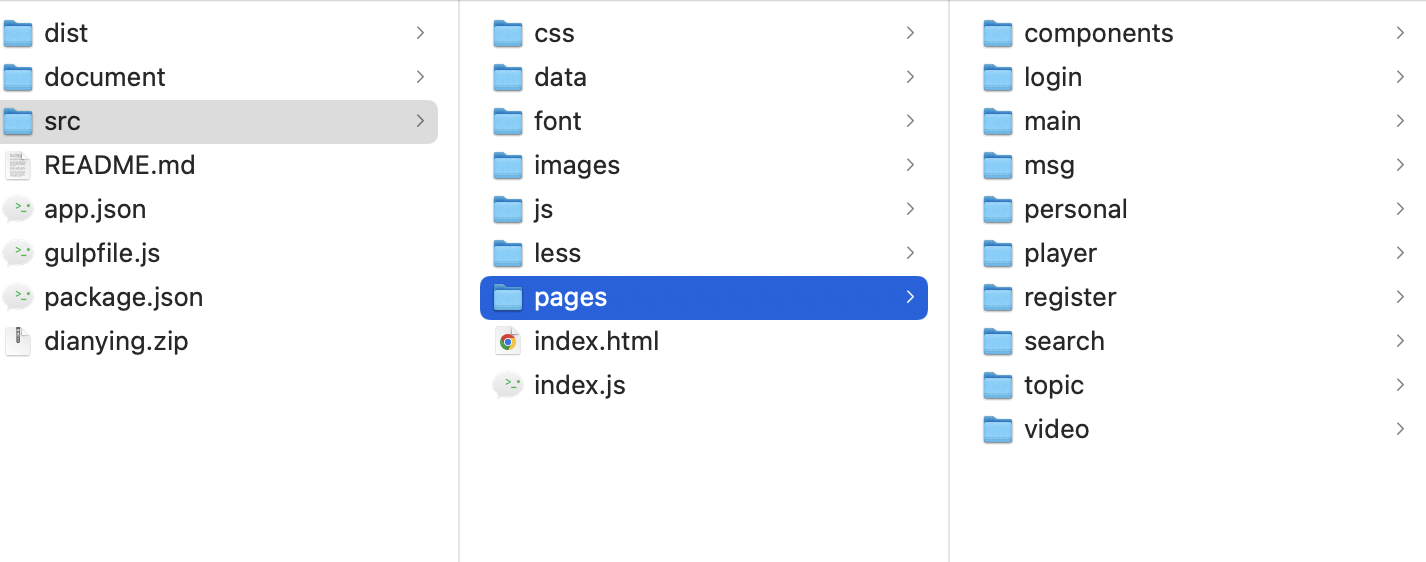The width and height of the screenshot is (1426, 562).
Task: Click the index.js script file icon
Action: click(508, 385)
